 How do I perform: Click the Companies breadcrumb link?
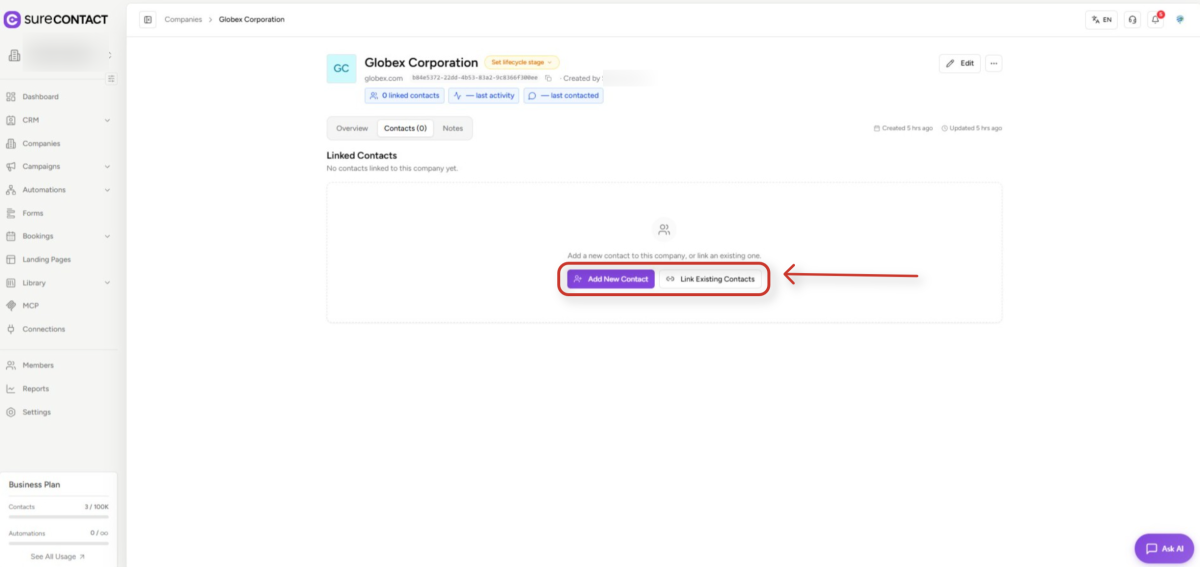pos(183,19)
